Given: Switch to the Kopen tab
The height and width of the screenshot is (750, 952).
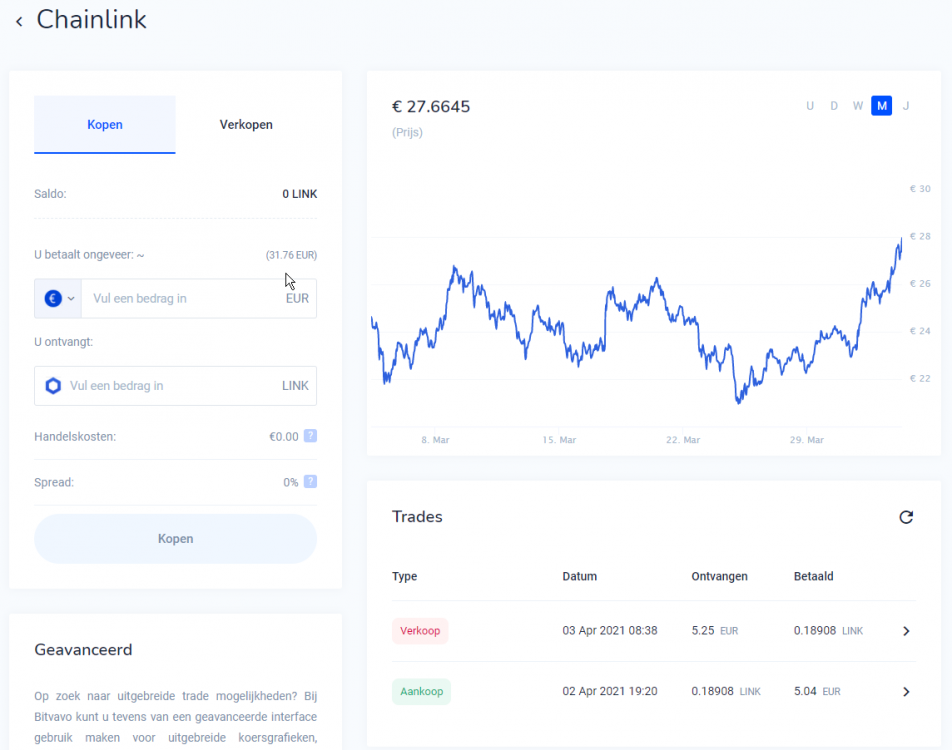Looking at the screenshot, I should point(105,125).
